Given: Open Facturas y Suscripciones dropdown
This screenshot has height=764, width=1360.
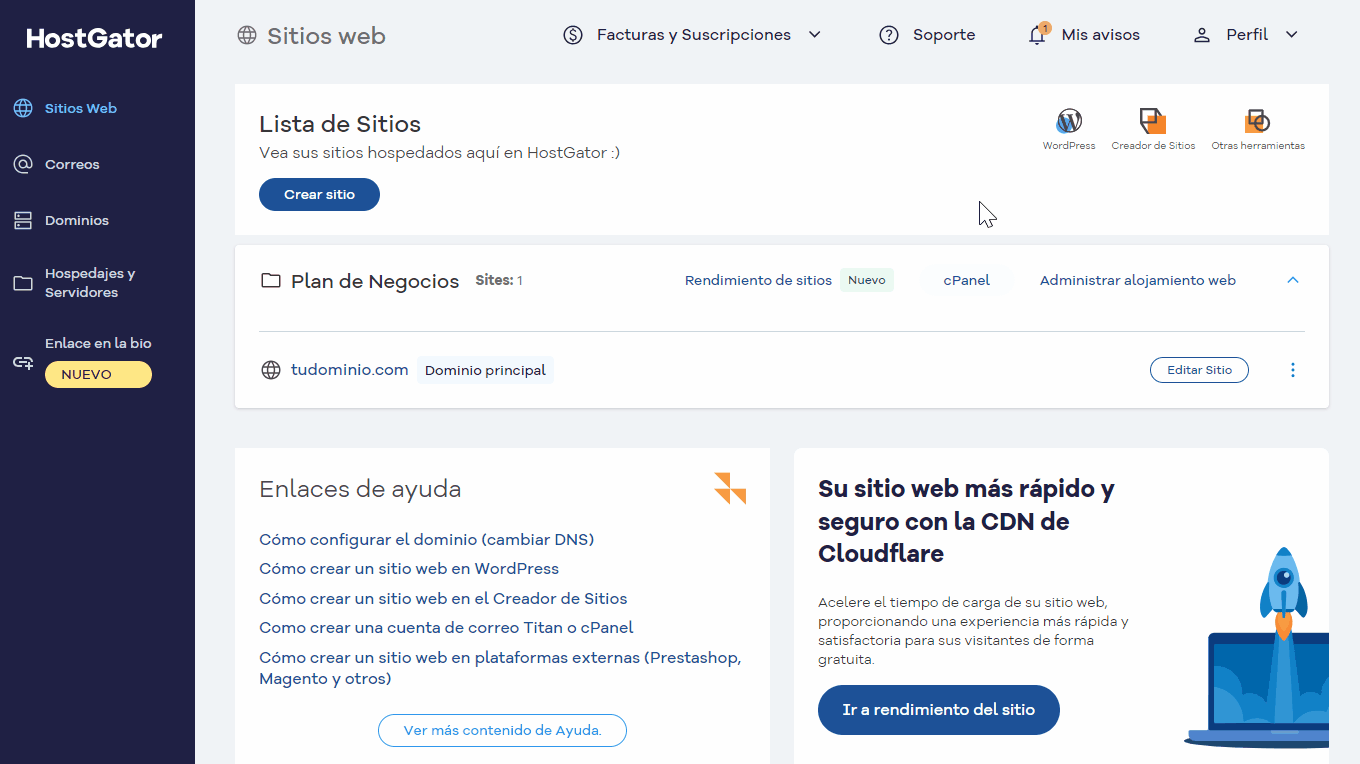Looking at the screenshot, I should tap(693, 35).
